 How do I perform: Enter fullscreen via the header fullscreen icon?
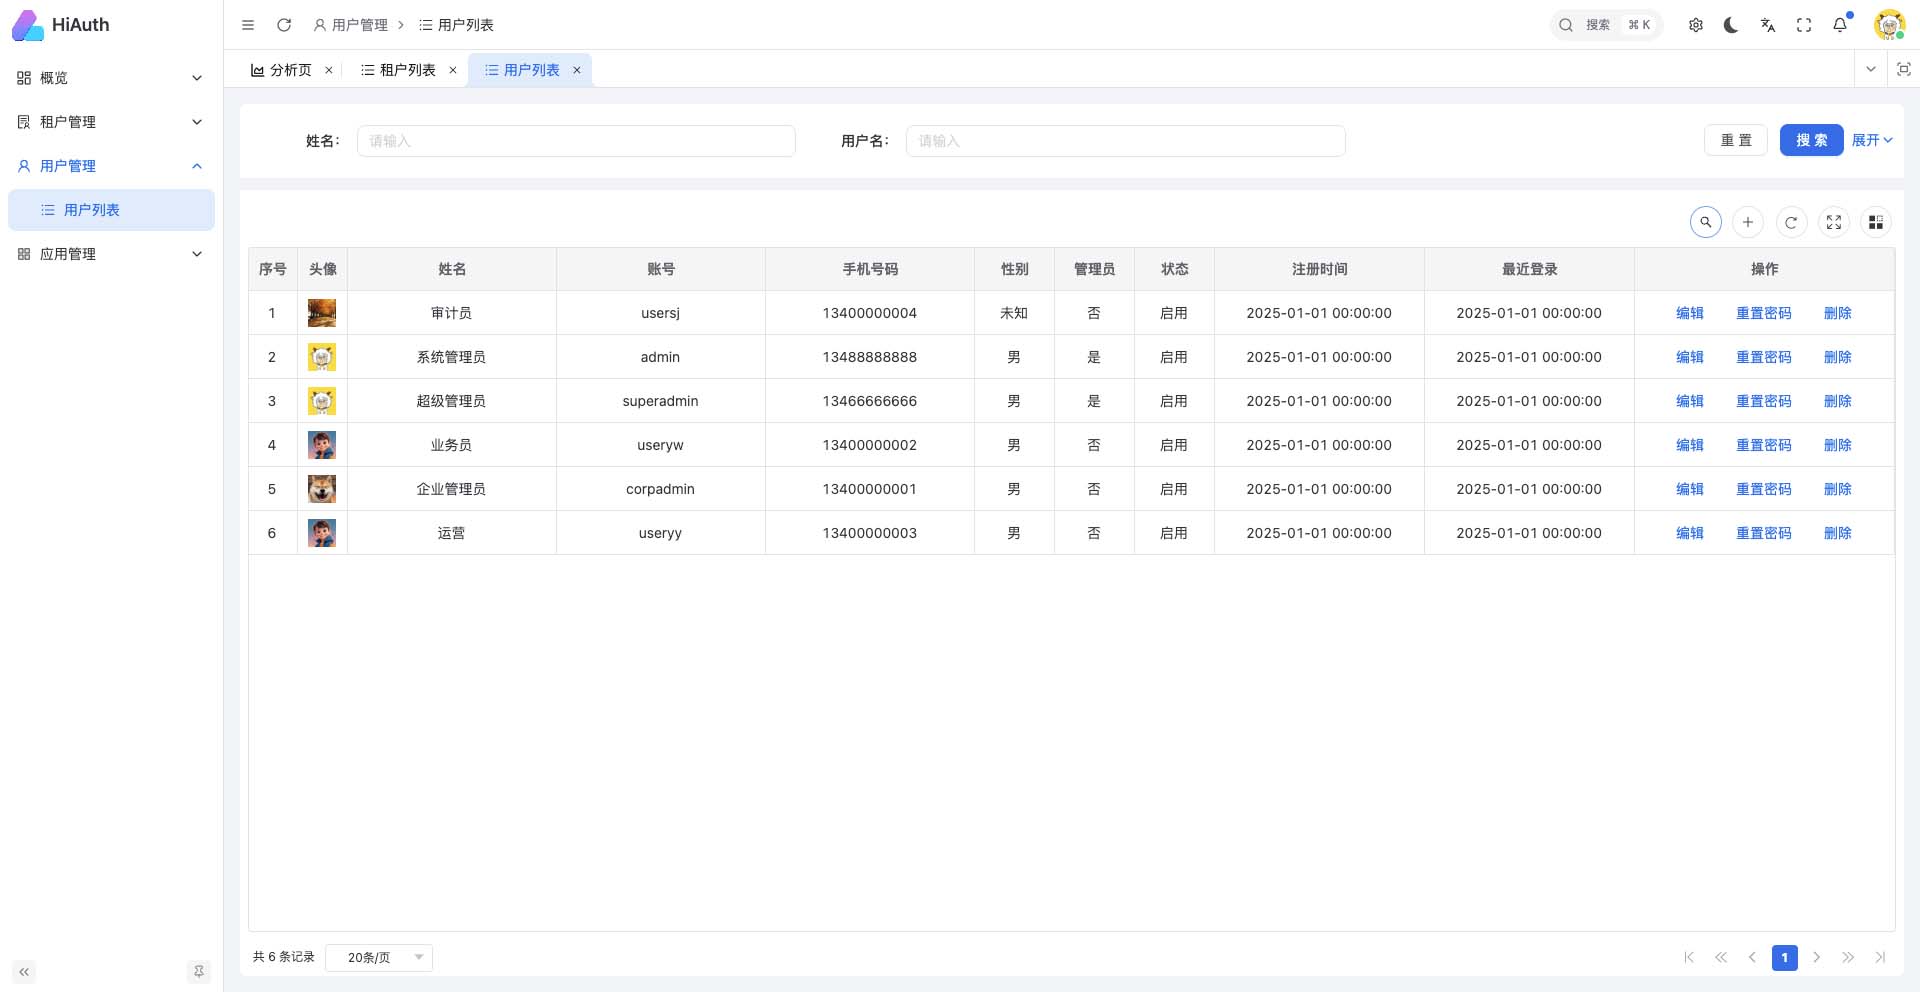point(1804,25)
